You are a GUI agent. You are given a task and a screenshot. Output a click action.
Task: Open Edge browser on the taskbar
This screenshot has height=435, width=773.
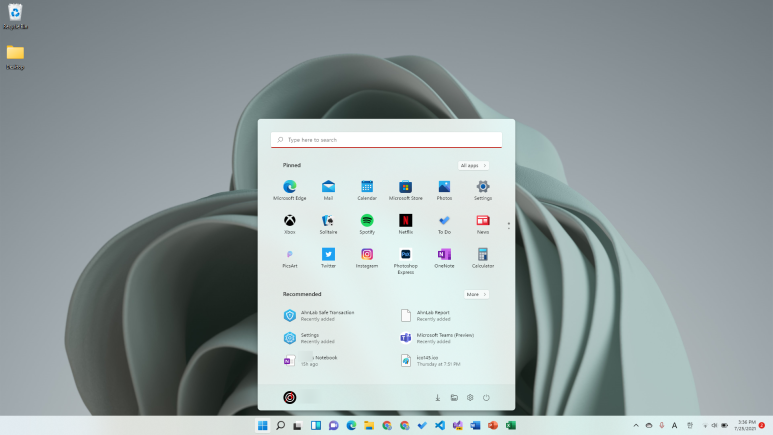click(351, 425)
